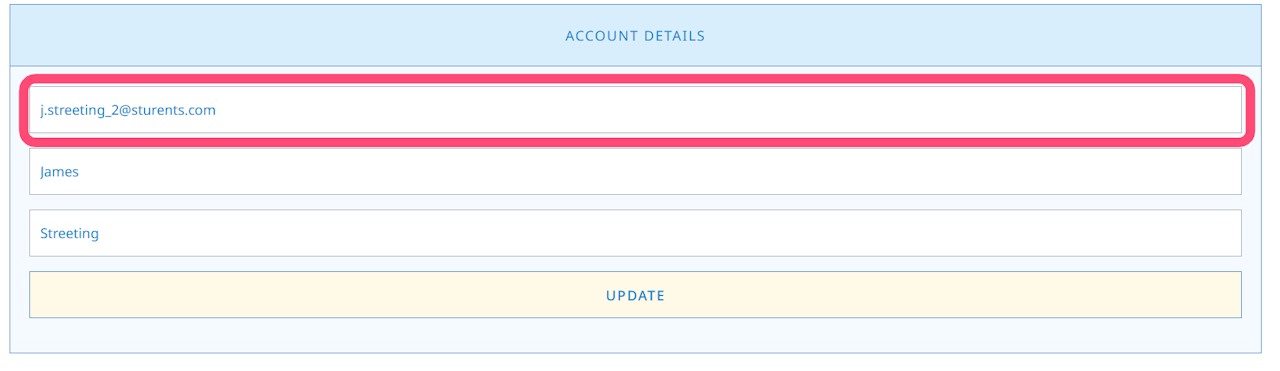This screenshot has width=1280, height=371.
Task: Click the empty area of the Streeting field
Action: (670, 233)
